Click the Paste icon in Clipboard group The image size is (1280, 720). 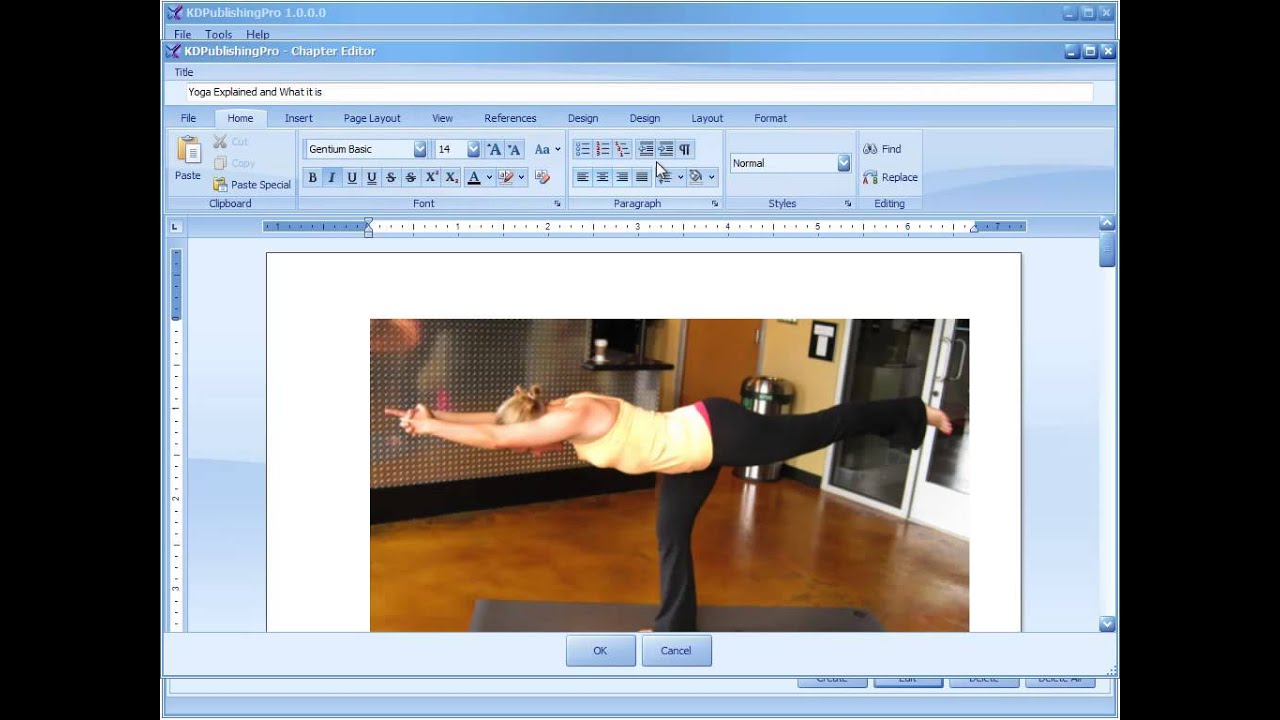point(188,150)
